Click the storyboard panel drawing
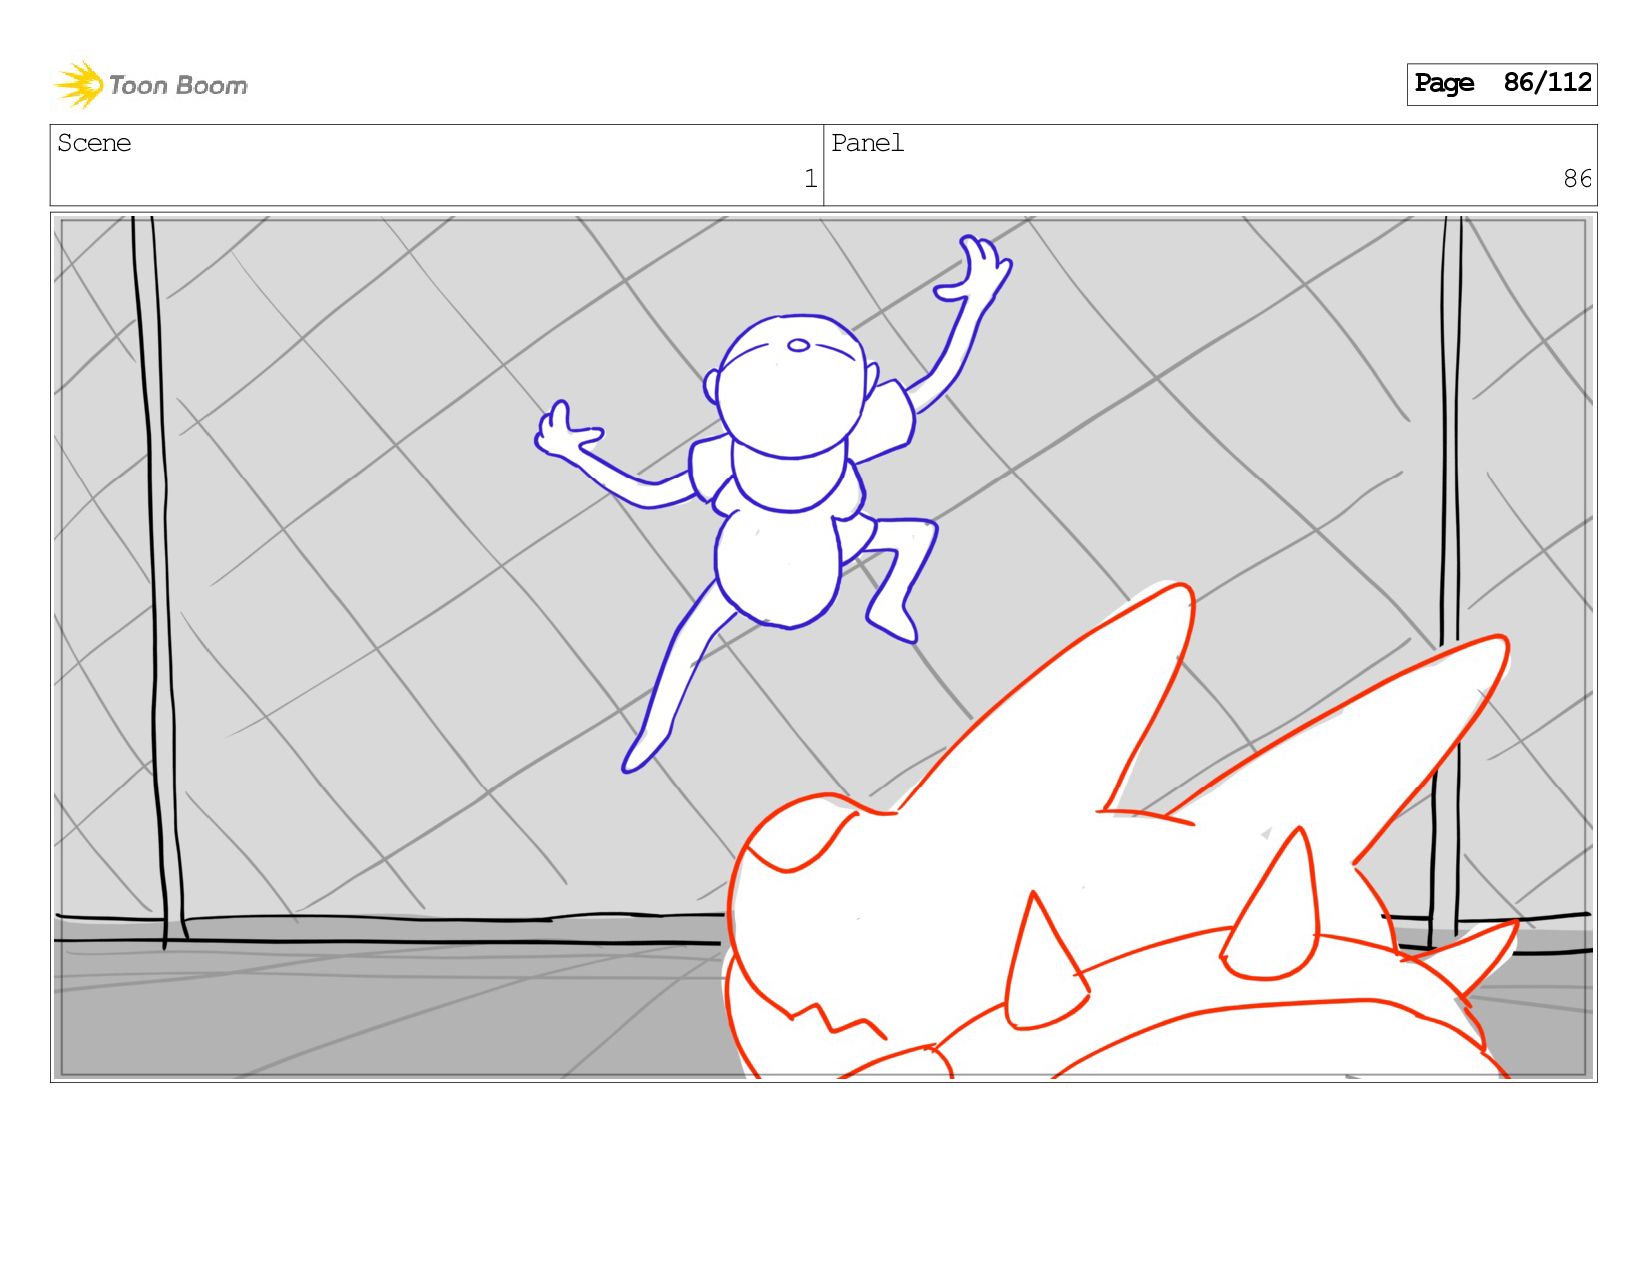This screenshot has height=1275, width=1650. [824, 647]
